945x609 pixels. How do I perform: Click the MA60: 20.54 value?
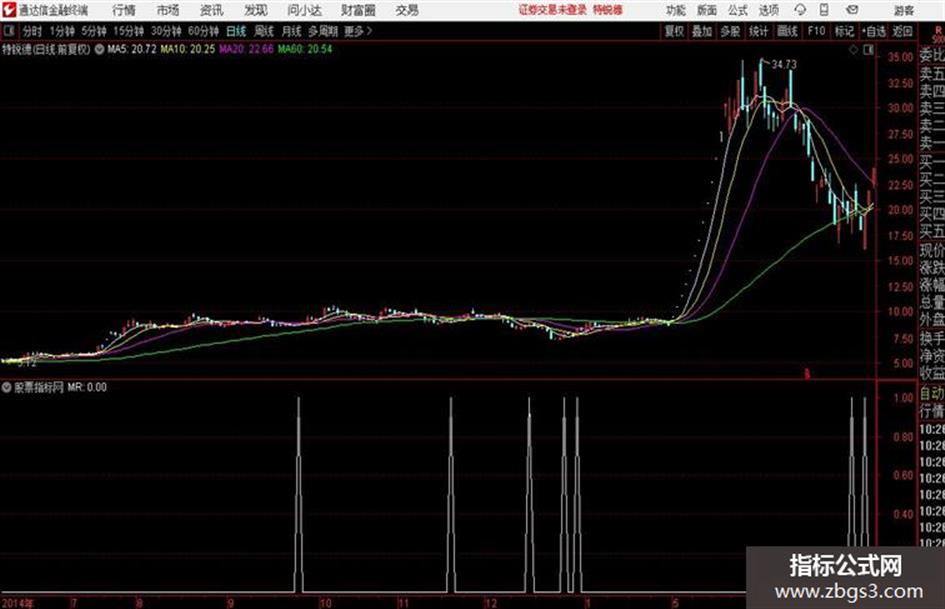point(305,49)
